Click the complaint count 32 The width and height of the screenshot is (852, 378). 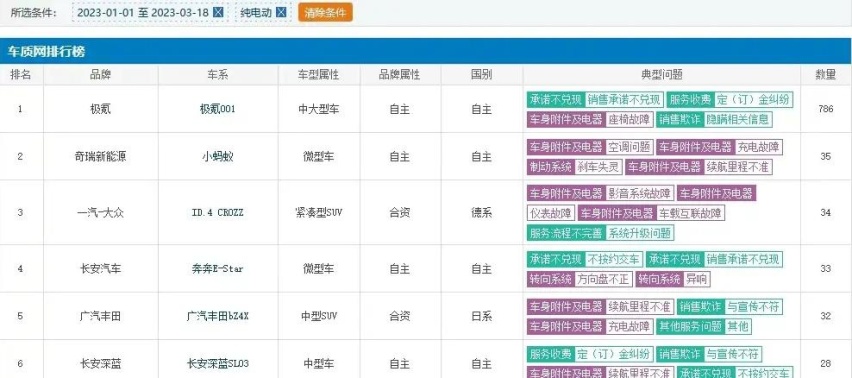click(825, 316)
